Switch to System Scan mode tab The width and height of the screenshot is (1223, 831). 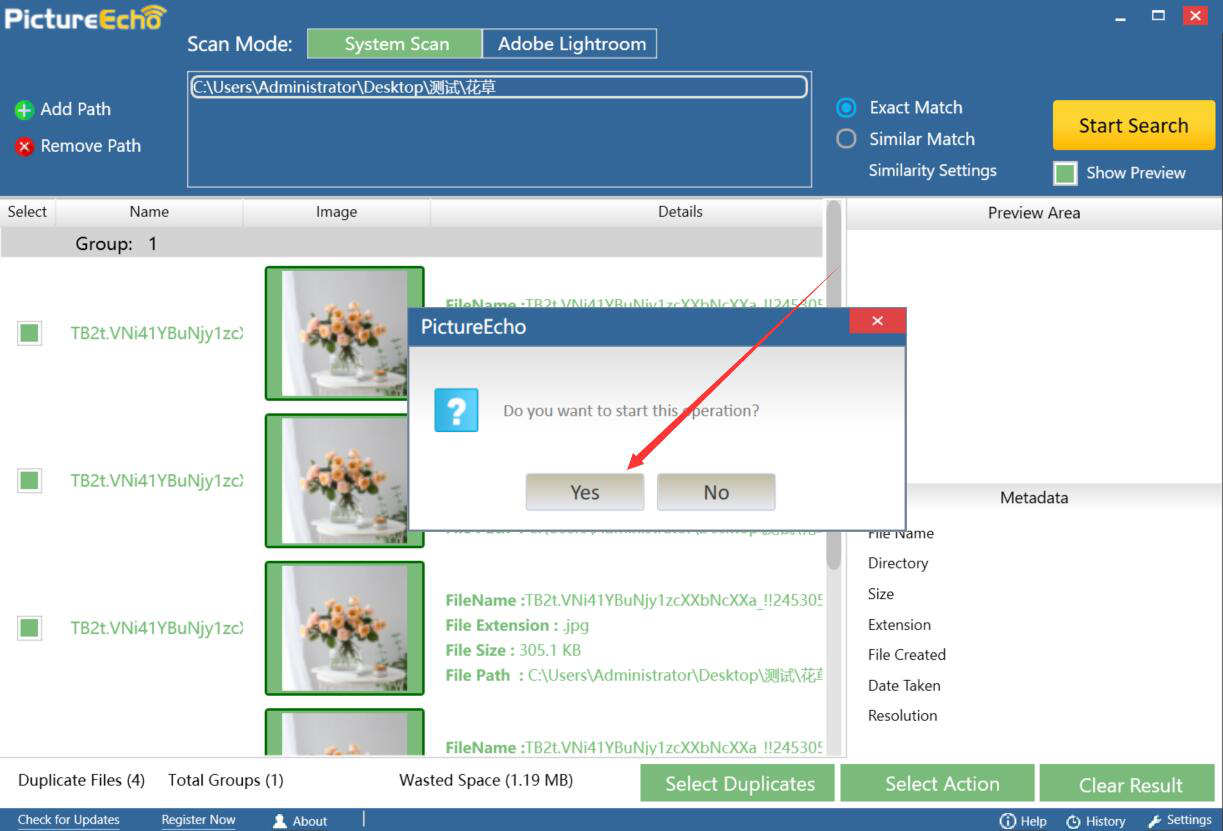(395, 44)
